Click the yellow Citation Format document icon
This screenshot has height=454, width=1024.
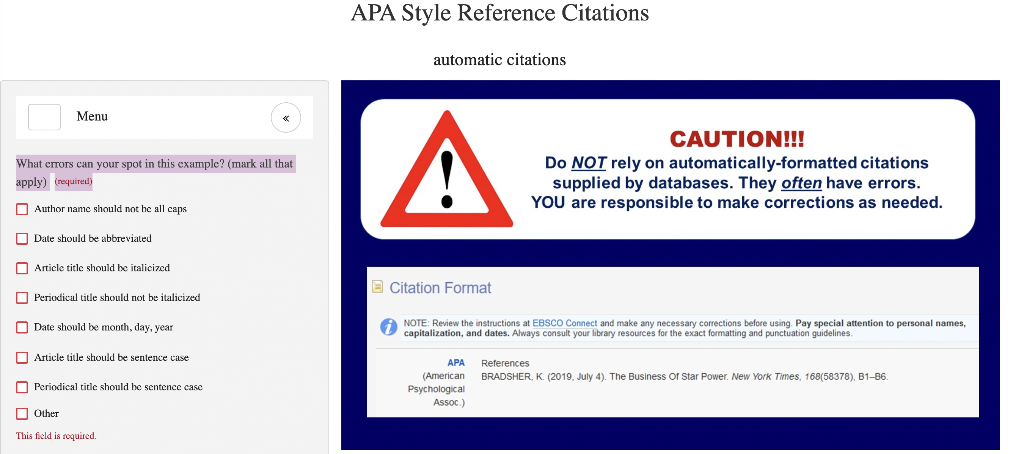tap(377, 287)
